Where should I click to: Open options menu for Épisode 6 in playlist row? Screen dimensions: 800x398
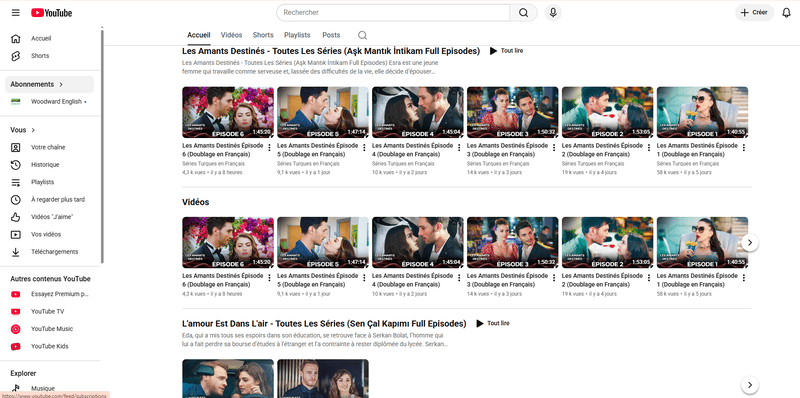click(269, 148)
